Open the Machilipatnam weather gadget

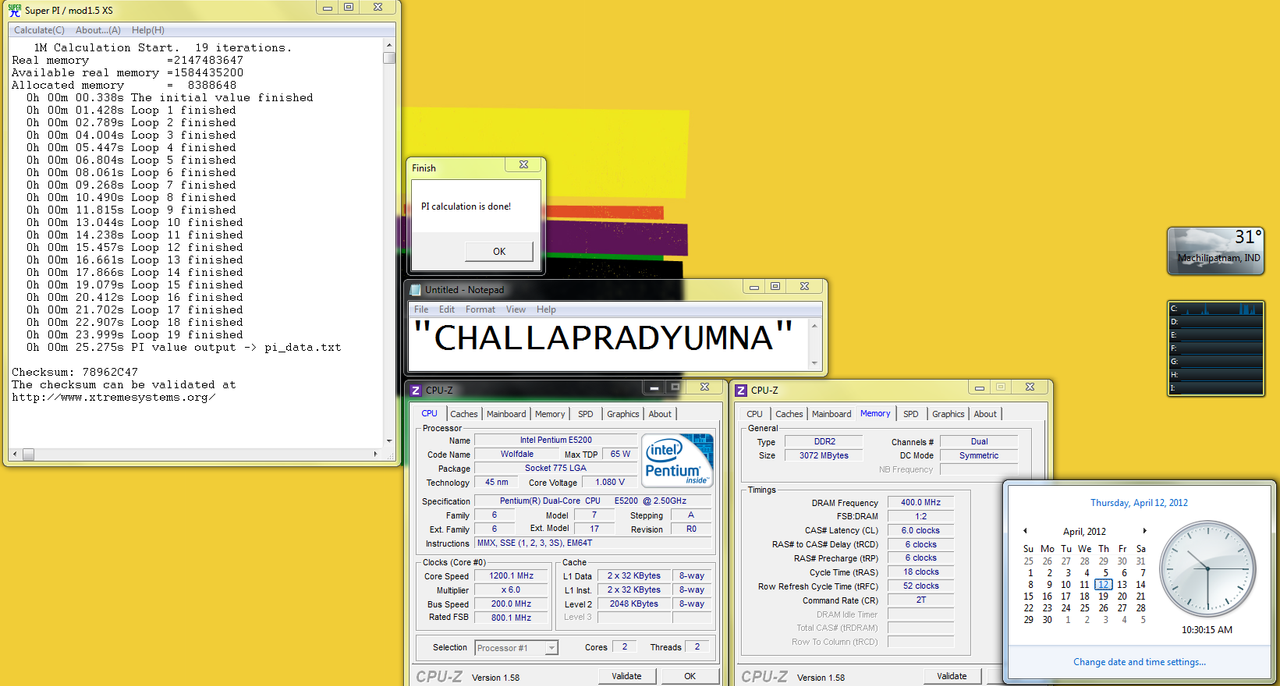pyautogui.click(x=1216, y=251)
